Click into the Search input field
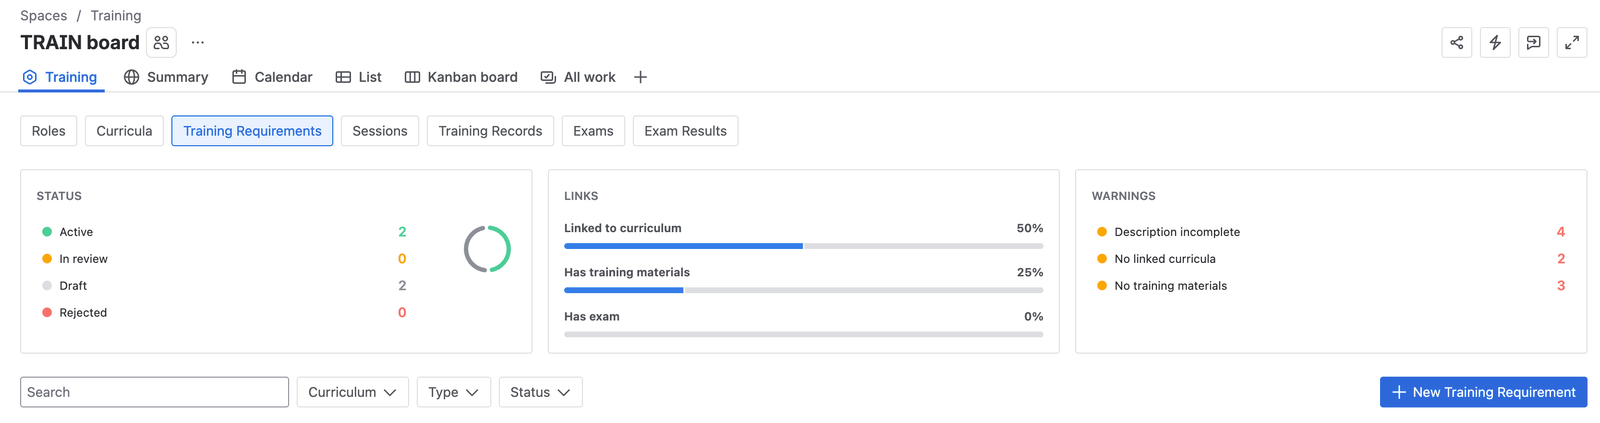This screenshot has height=423, width=1600. pyautogui.click(x=154, y=392)
